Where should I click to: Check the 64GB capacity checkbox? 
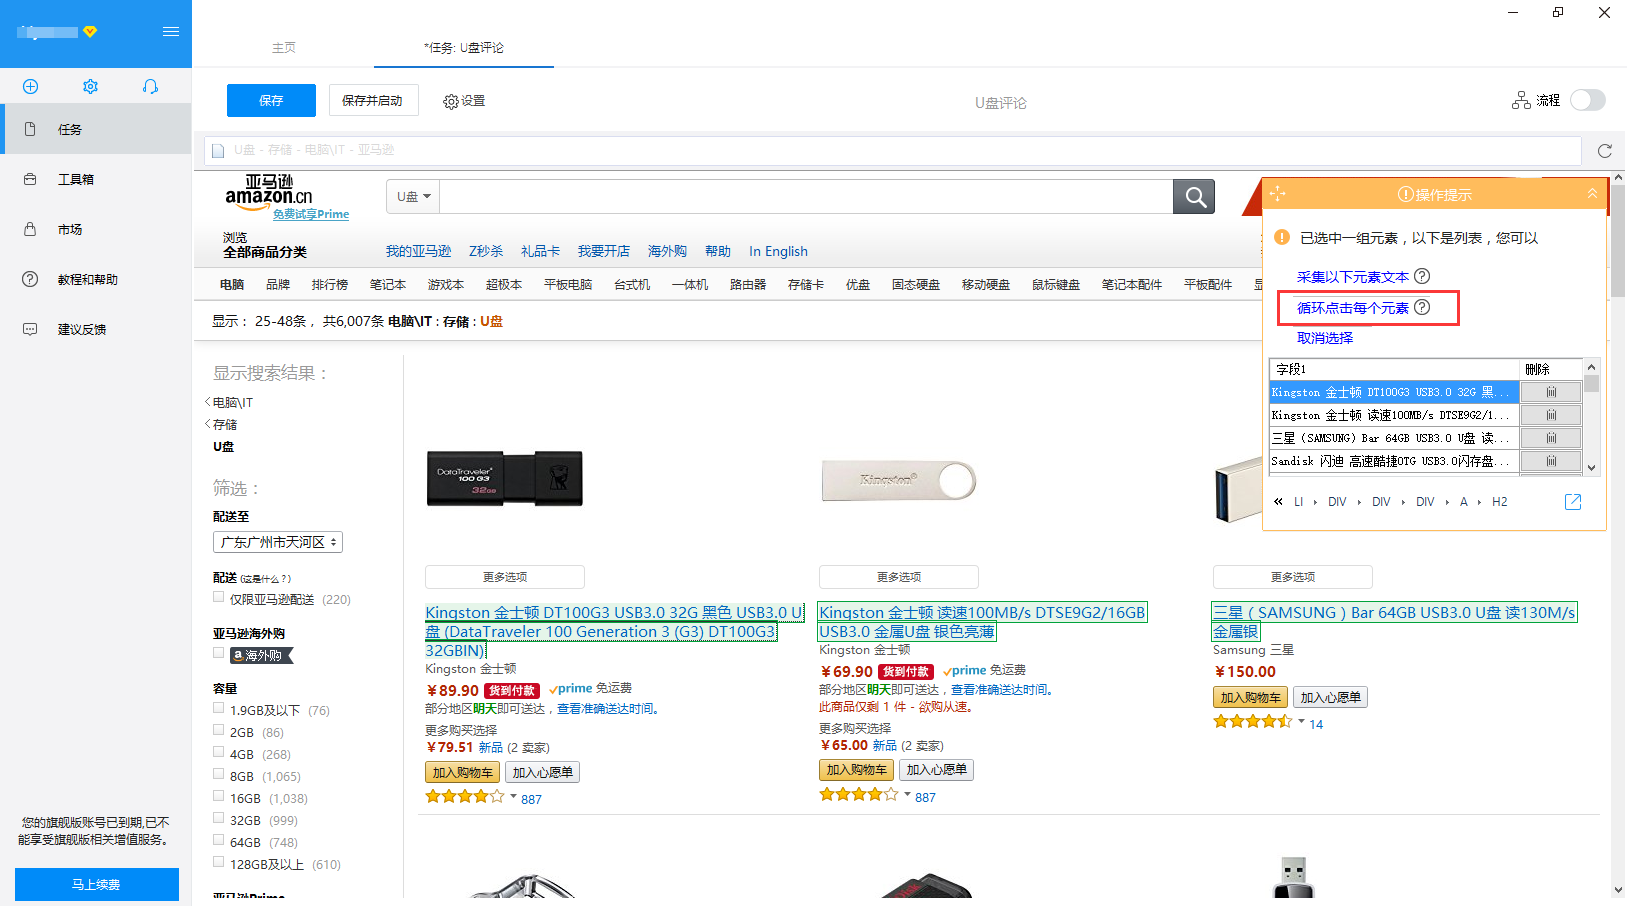tap(218, 840)
